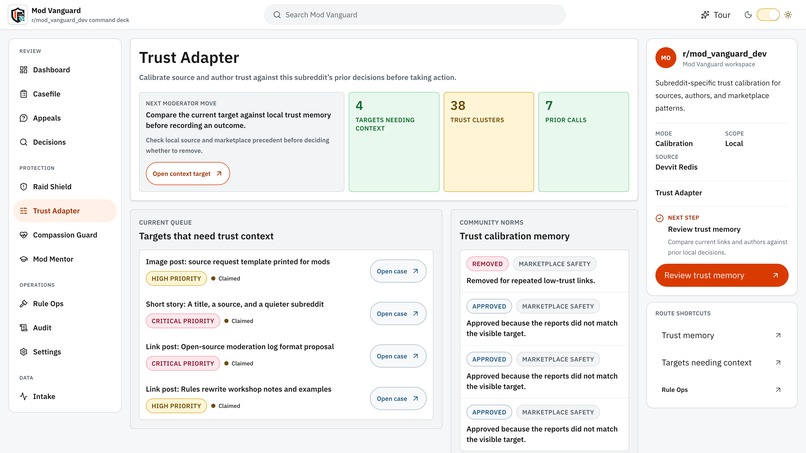Click the Casefile clipboard icon
The image size is (806, 453).
(24, 94)
